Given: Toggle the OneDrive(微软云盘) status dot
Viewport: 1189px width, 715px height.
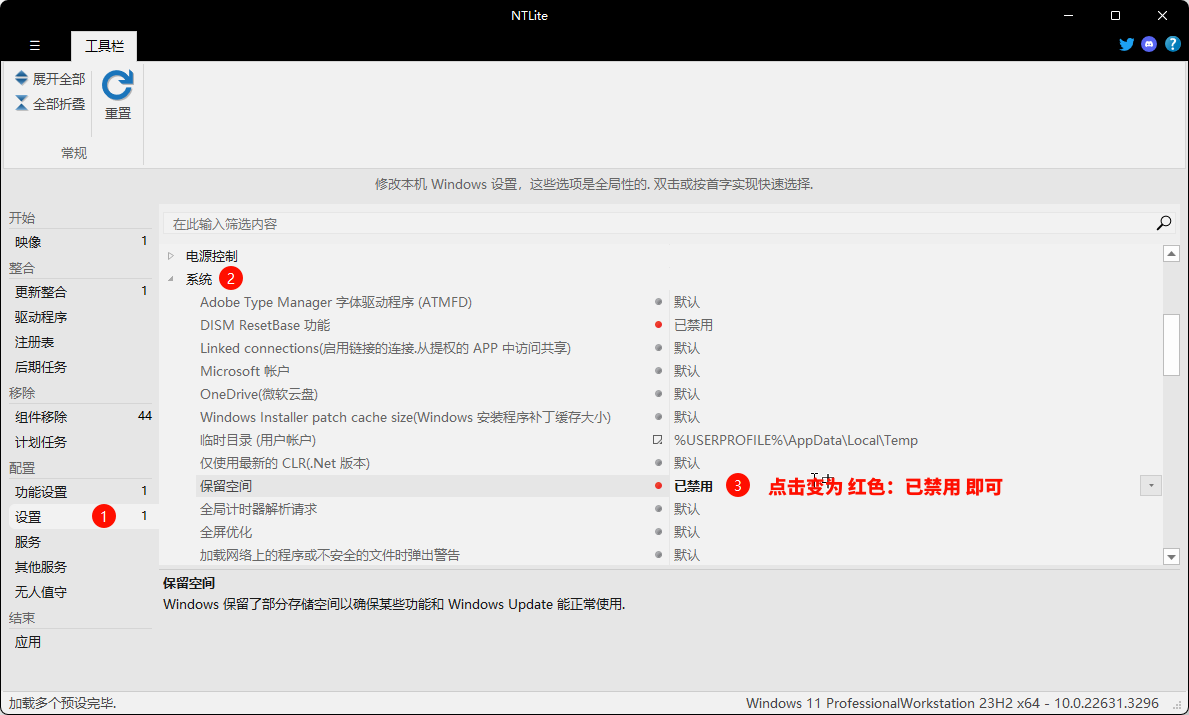Looking at the screenshot, I should [x=658, y=394].
